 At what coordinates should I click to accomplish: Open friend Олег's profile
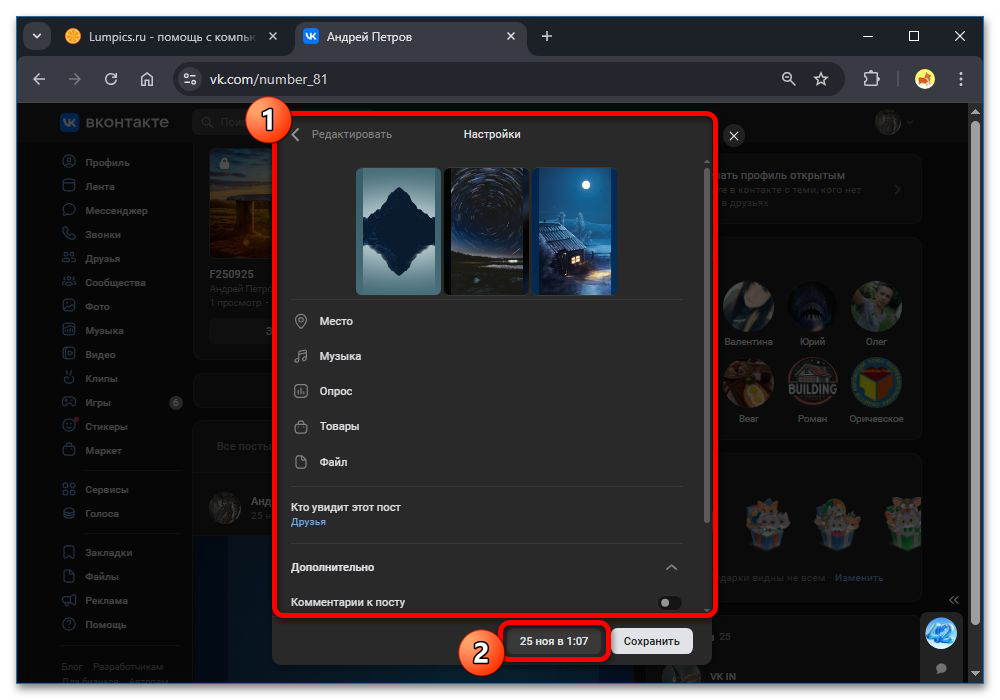pos(876,314)
